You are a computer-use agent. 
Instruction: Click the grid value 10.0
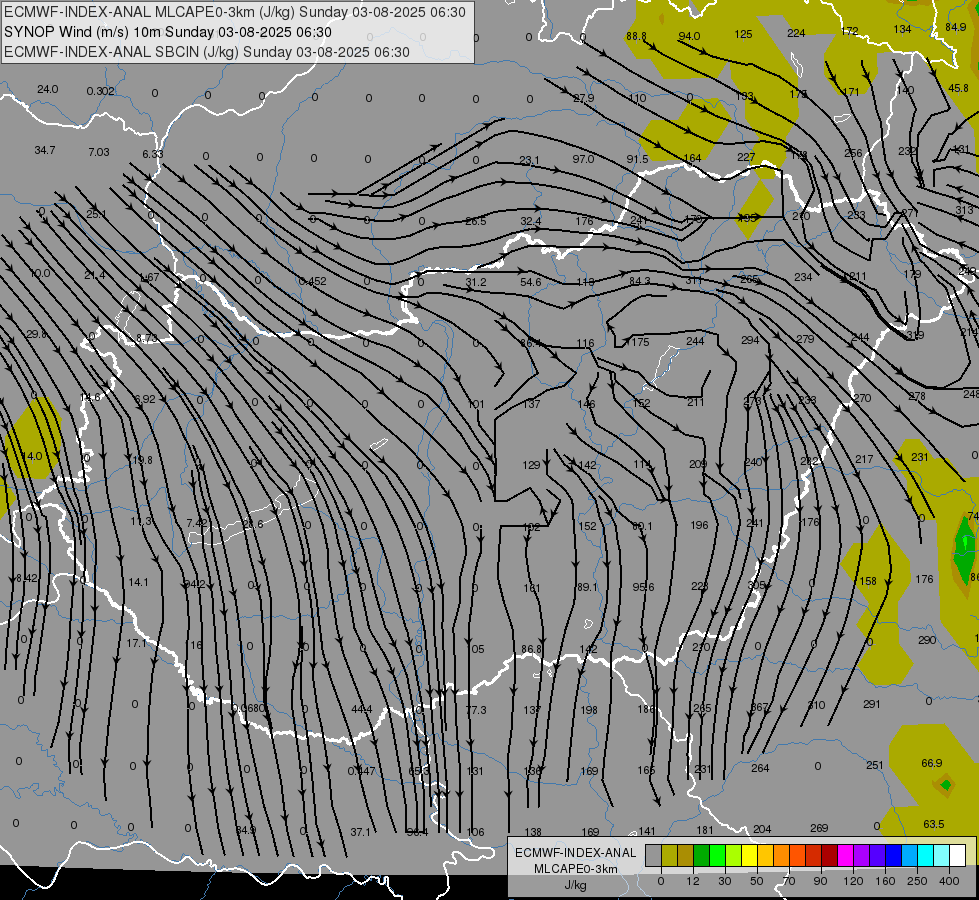click(x=40, y=273)
